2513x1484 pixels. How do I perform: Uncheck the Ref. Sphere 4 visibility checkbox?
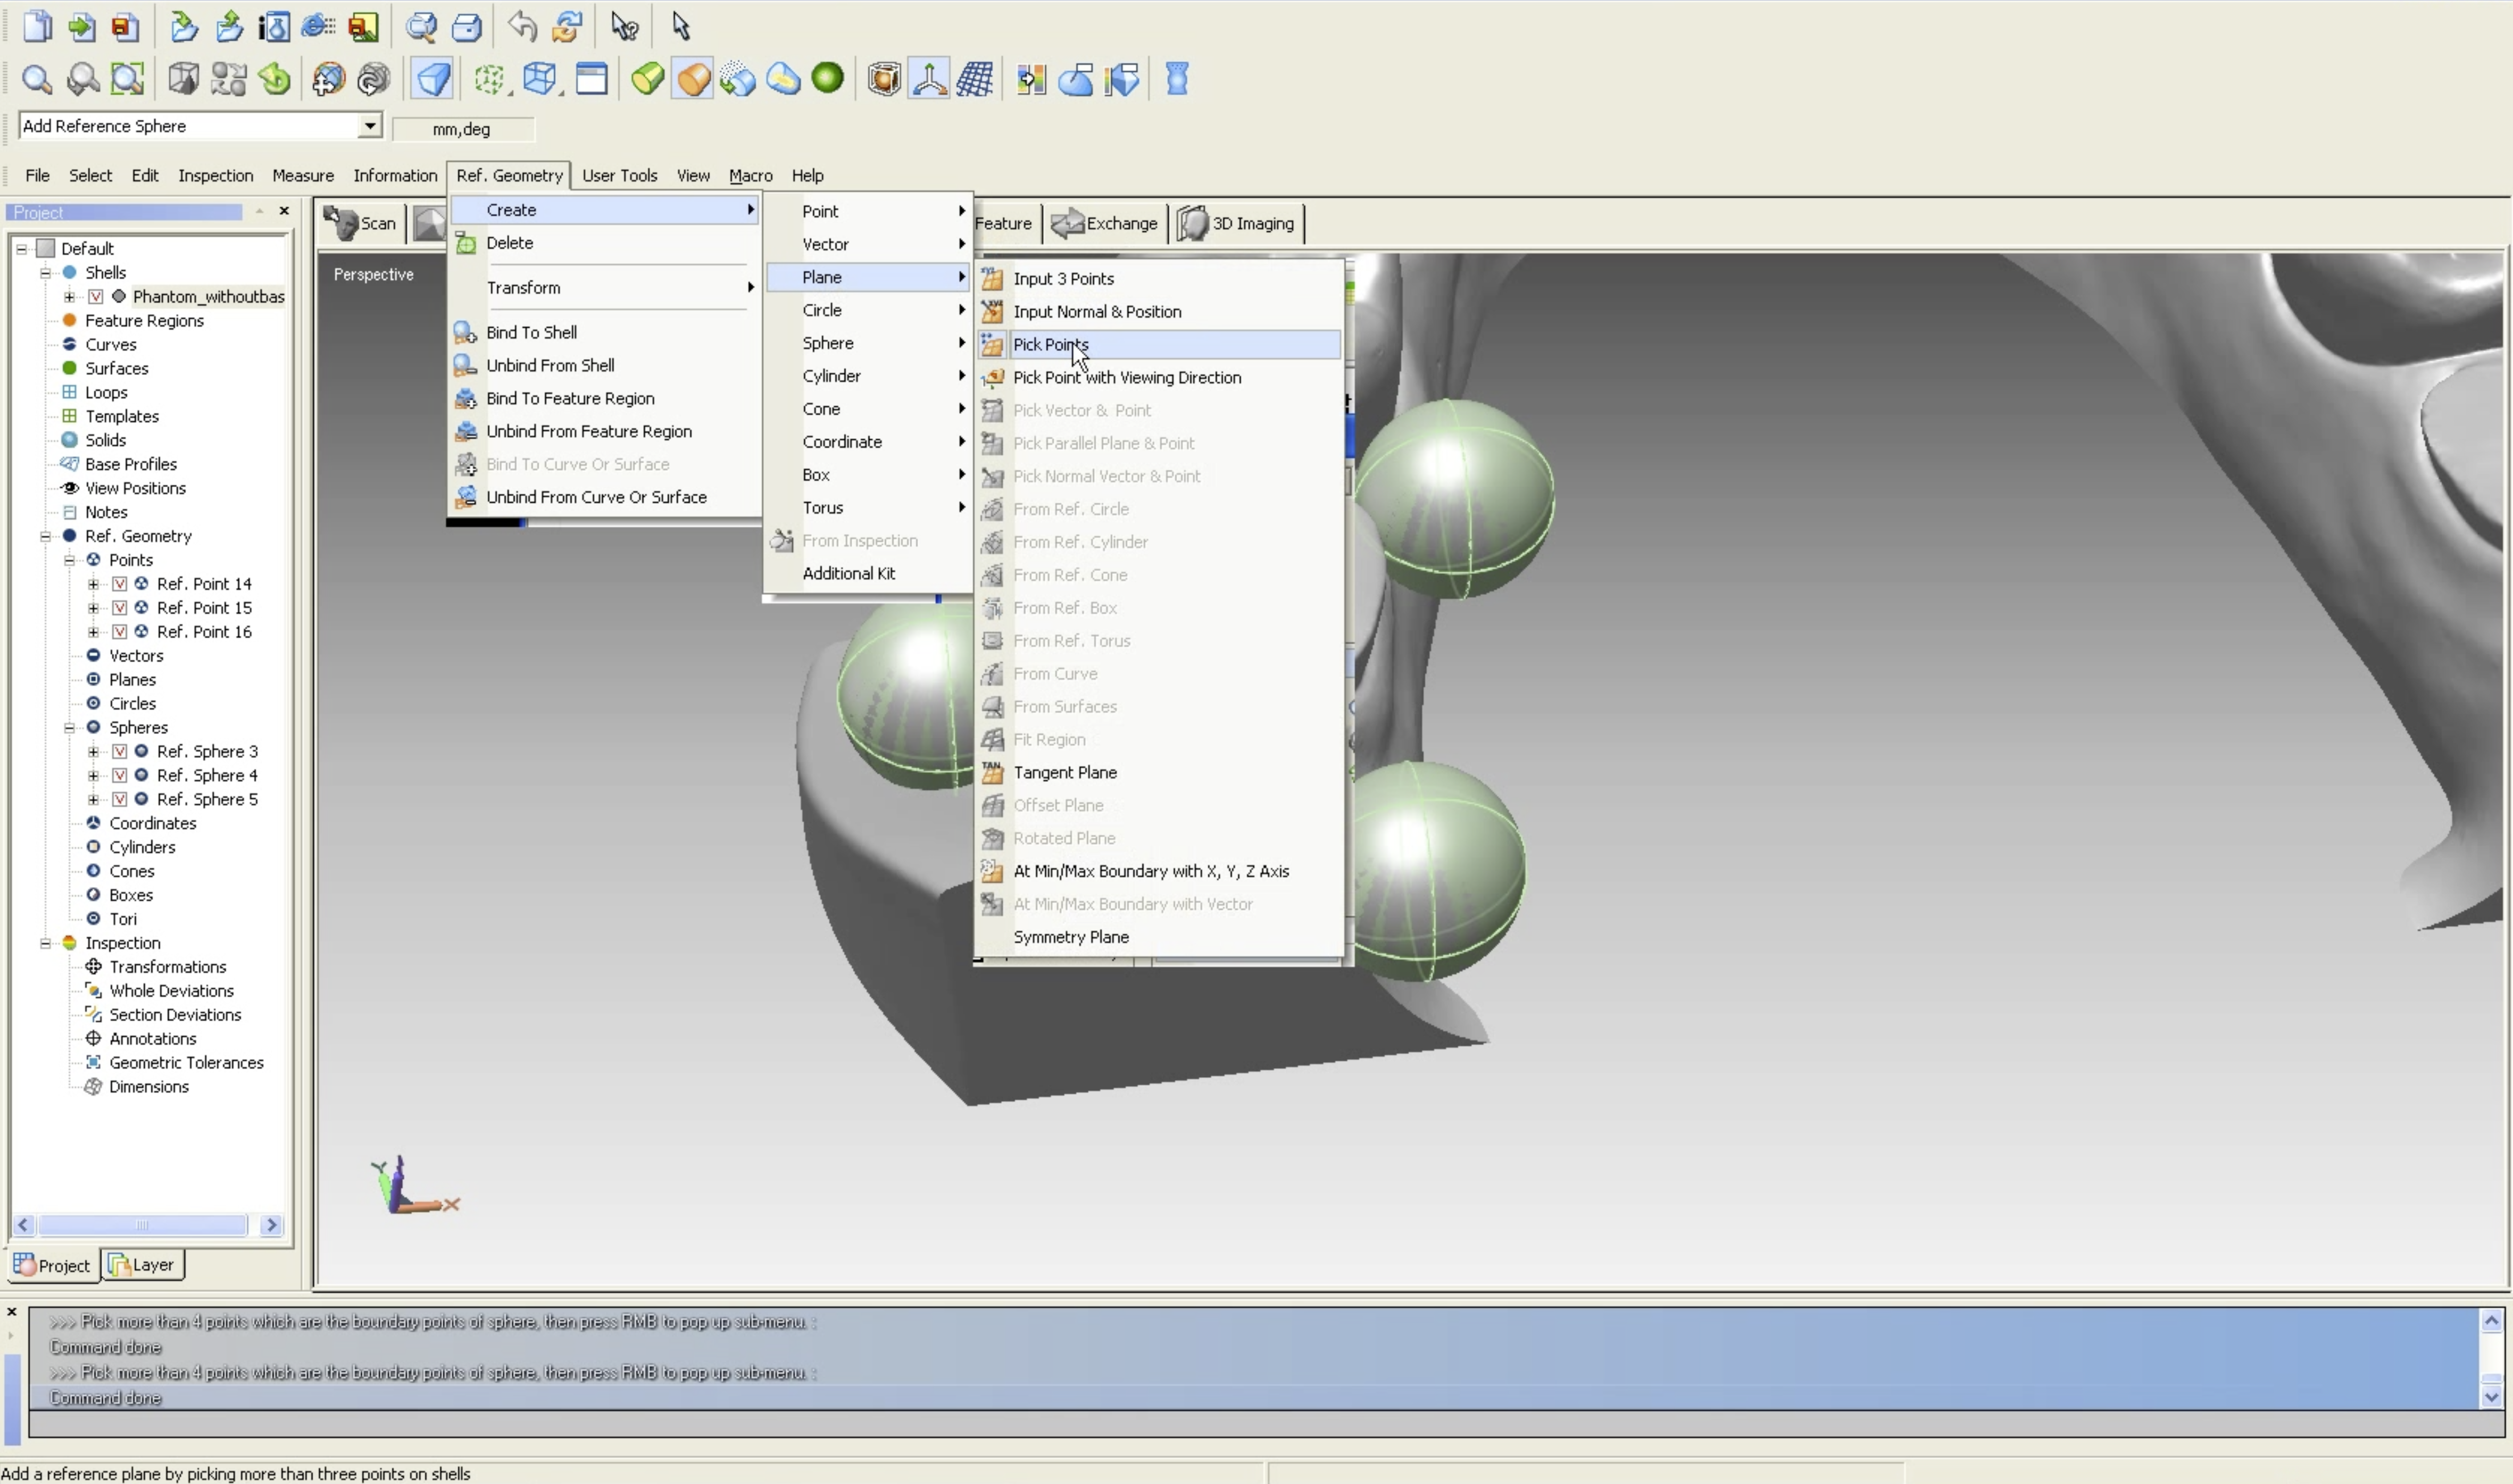[120, 775]
